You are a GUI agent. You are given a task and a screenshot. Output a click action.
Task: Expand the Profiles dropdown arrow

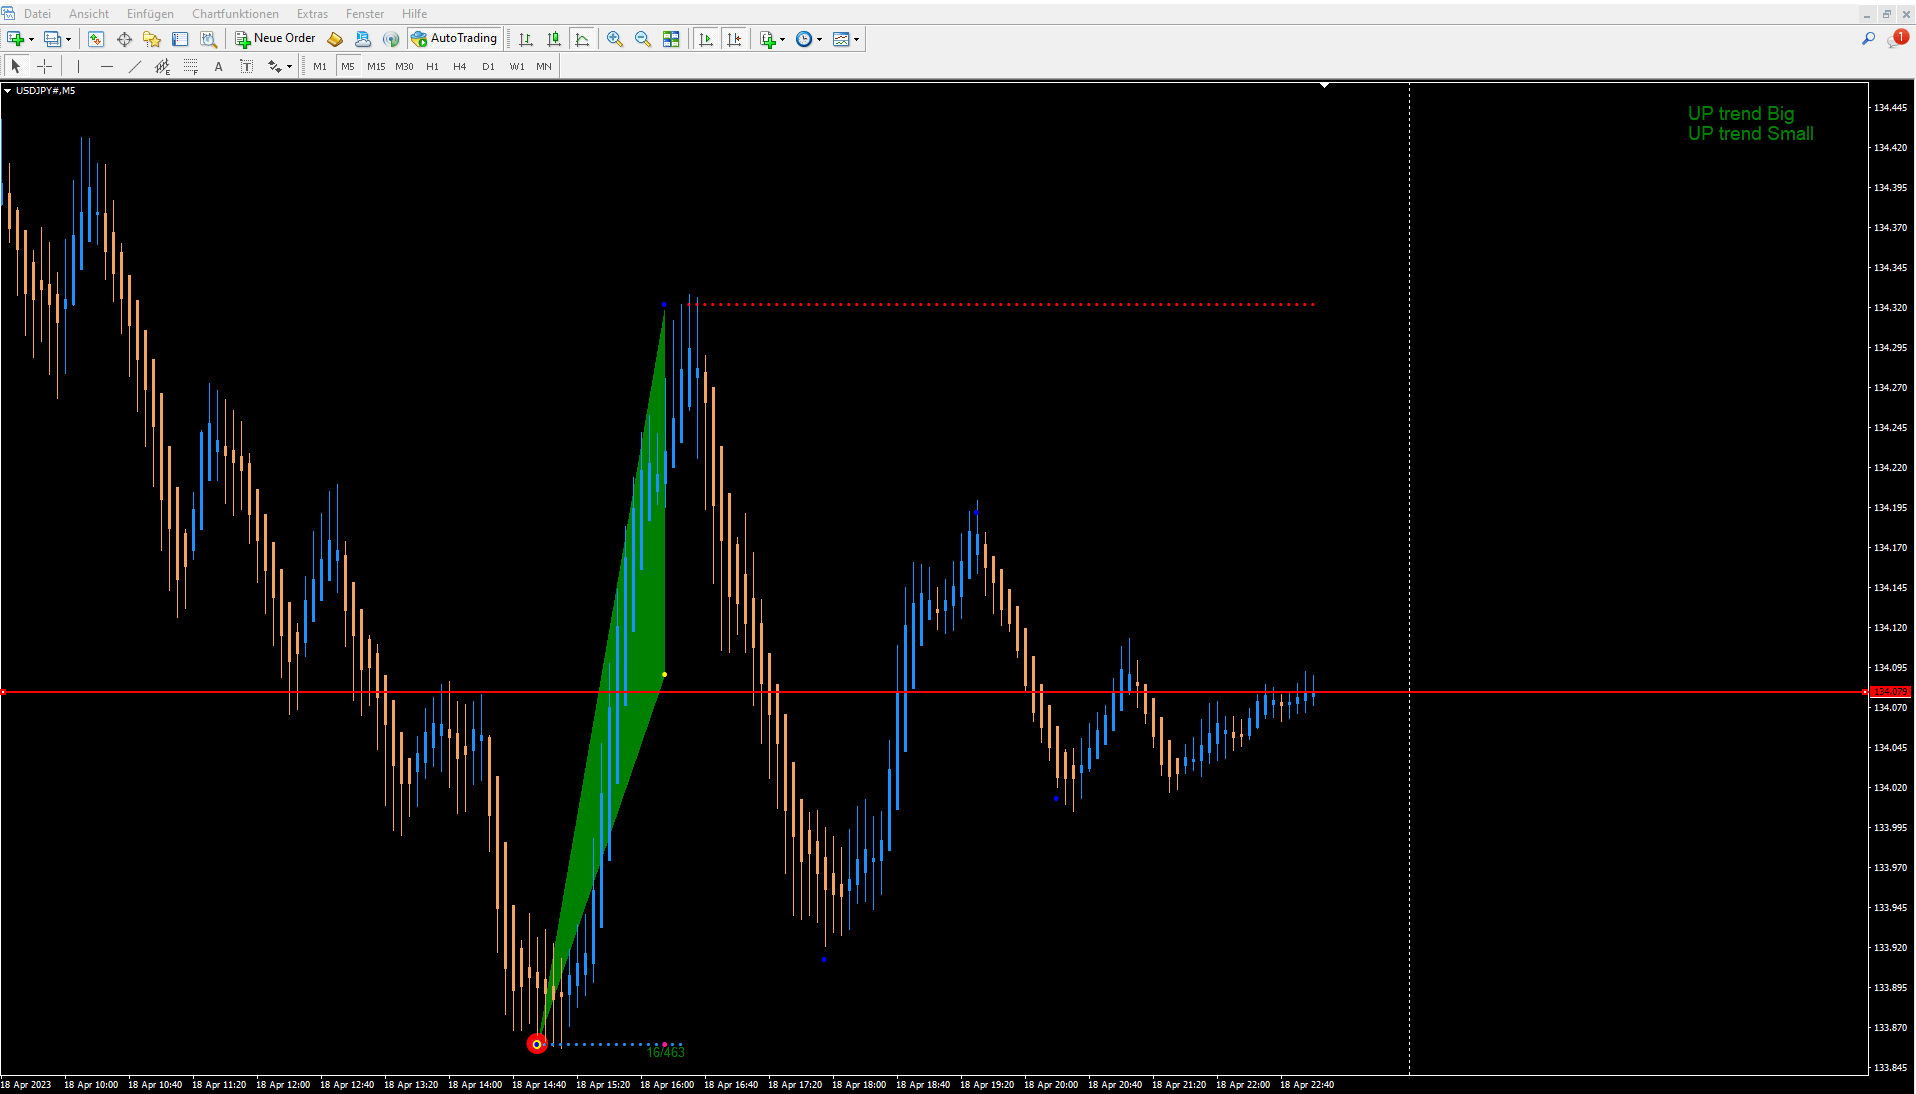pos(68,40)
